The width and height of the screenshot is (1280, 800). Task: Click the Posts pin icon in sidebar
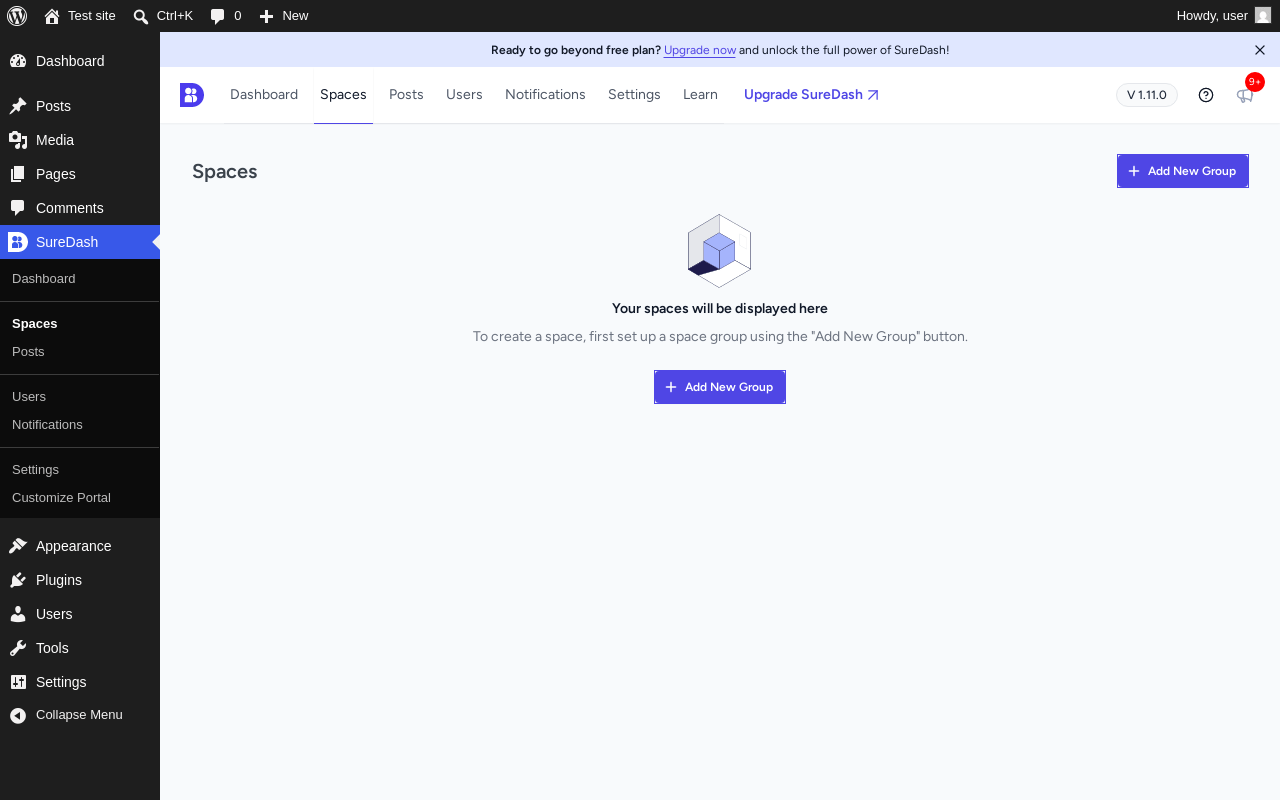pos(18,106)
